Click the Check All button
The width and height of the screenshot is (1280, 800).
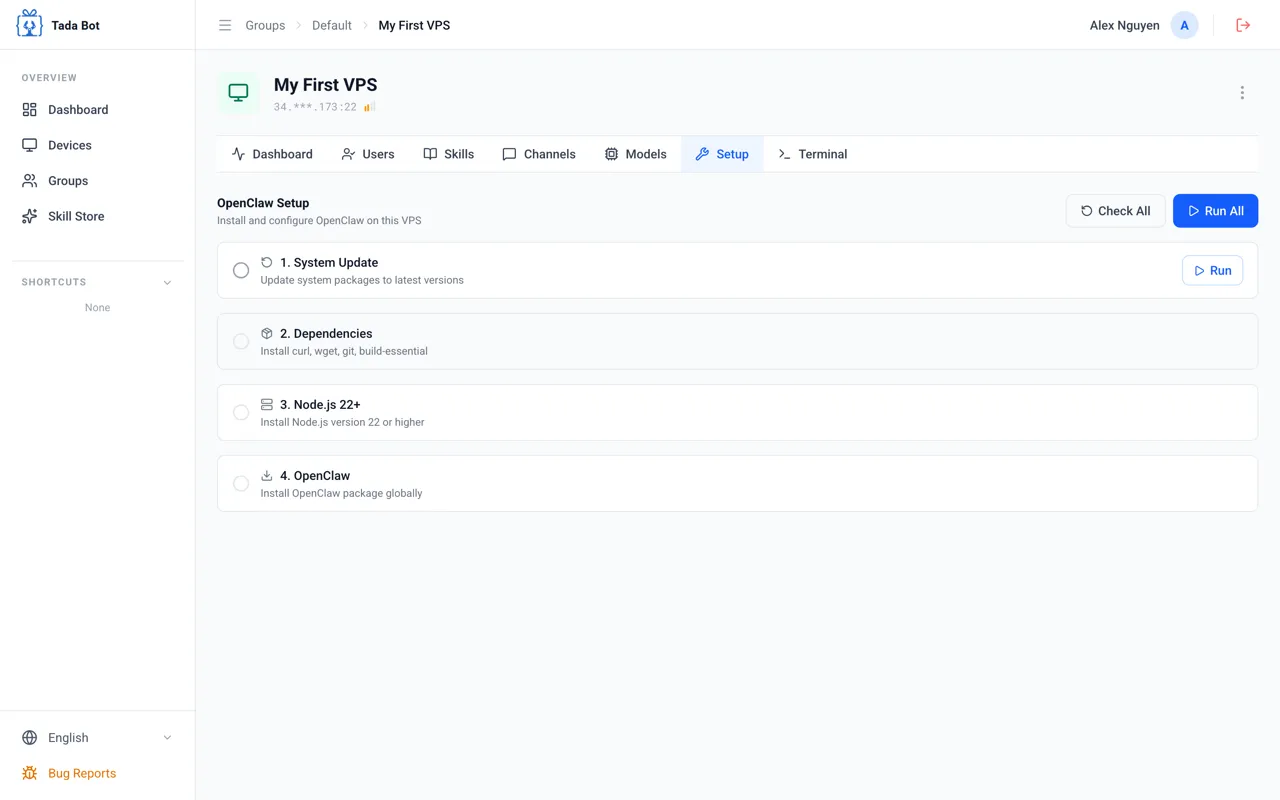pos(1115,211)
